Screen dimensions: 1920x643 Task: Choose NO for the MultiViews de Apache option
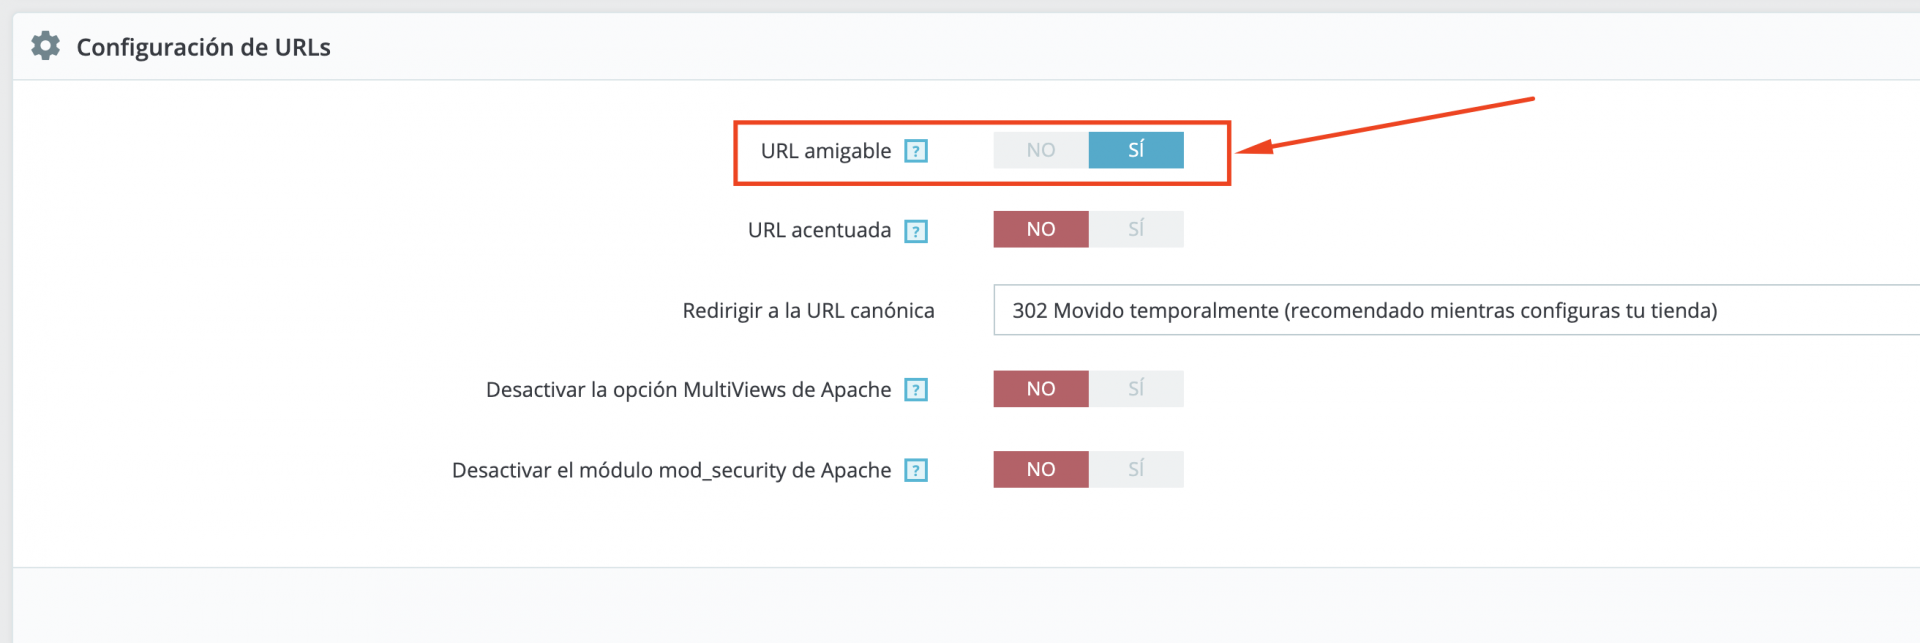pos(1040,389)
